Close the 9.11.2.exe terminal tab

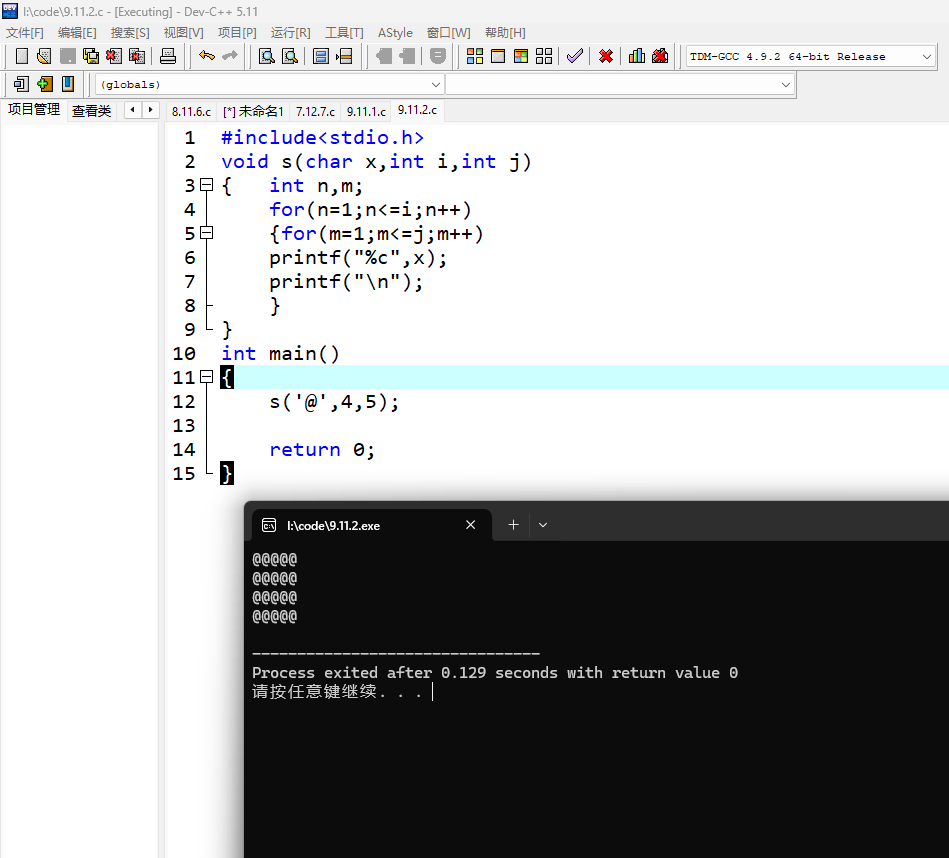pos(470,525)
